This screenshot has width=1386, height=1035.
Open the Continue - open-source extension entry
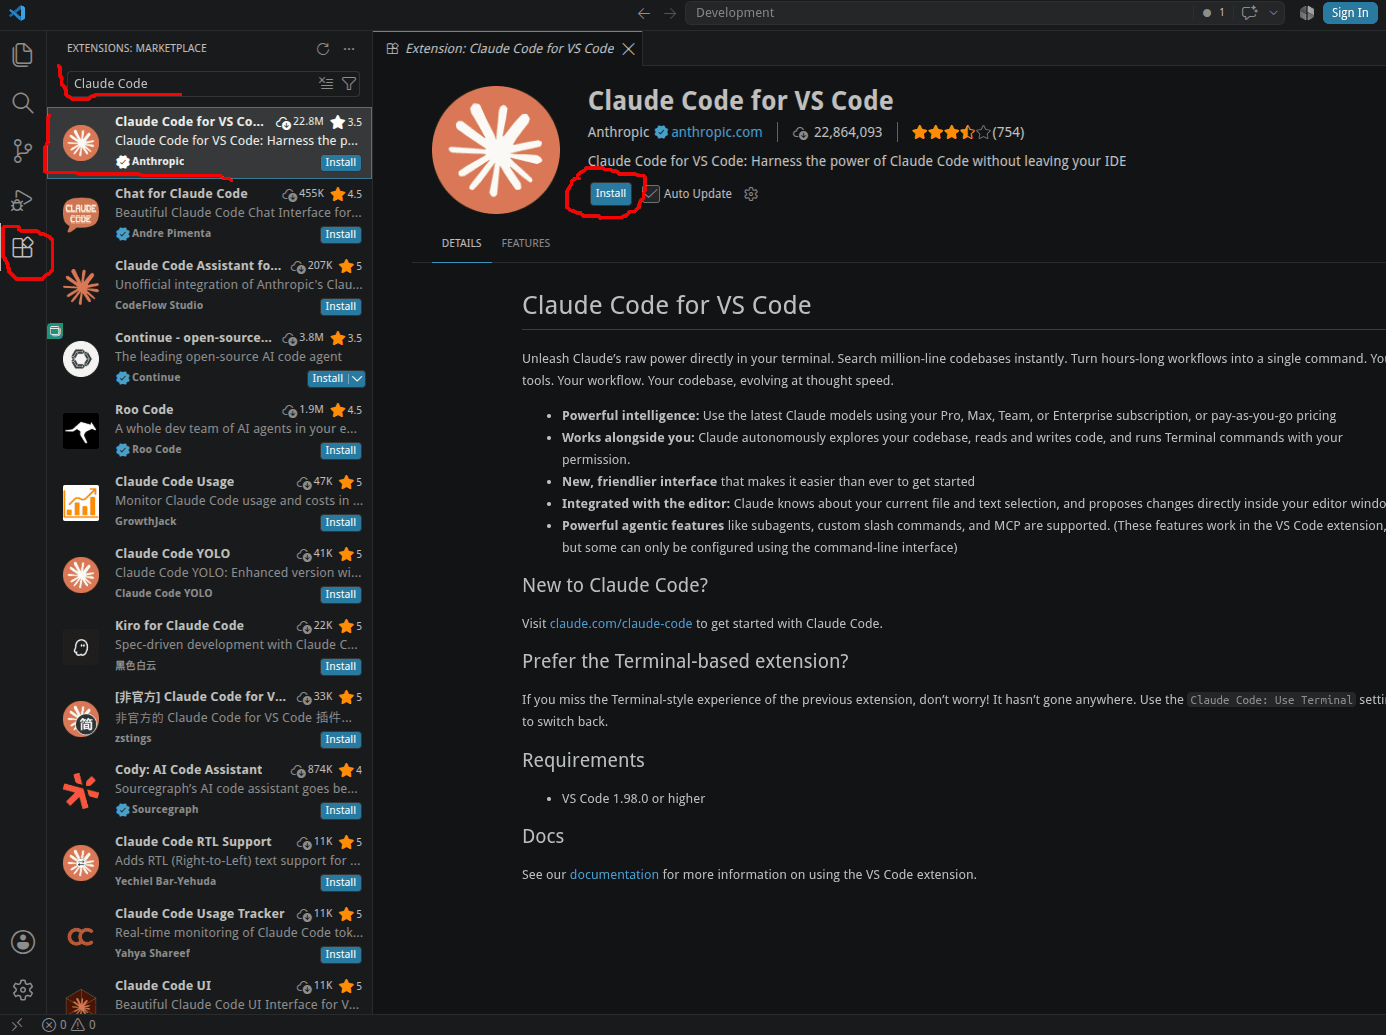click(210, 358)
